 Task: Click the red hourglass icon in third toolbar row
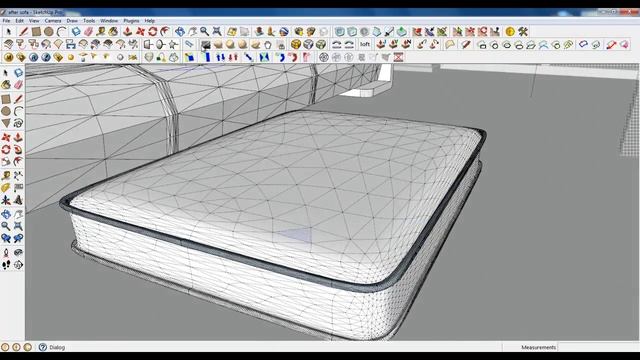coord(398,57)
